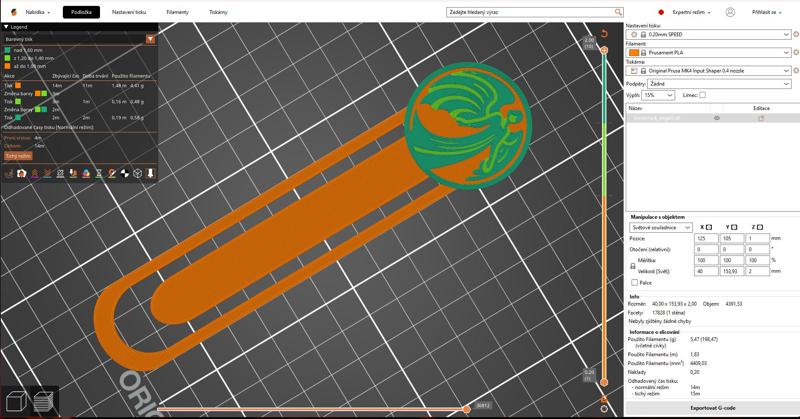Click the Pozice X input field
The width and height of the screenshot is (800, 419).
[706, 238]
